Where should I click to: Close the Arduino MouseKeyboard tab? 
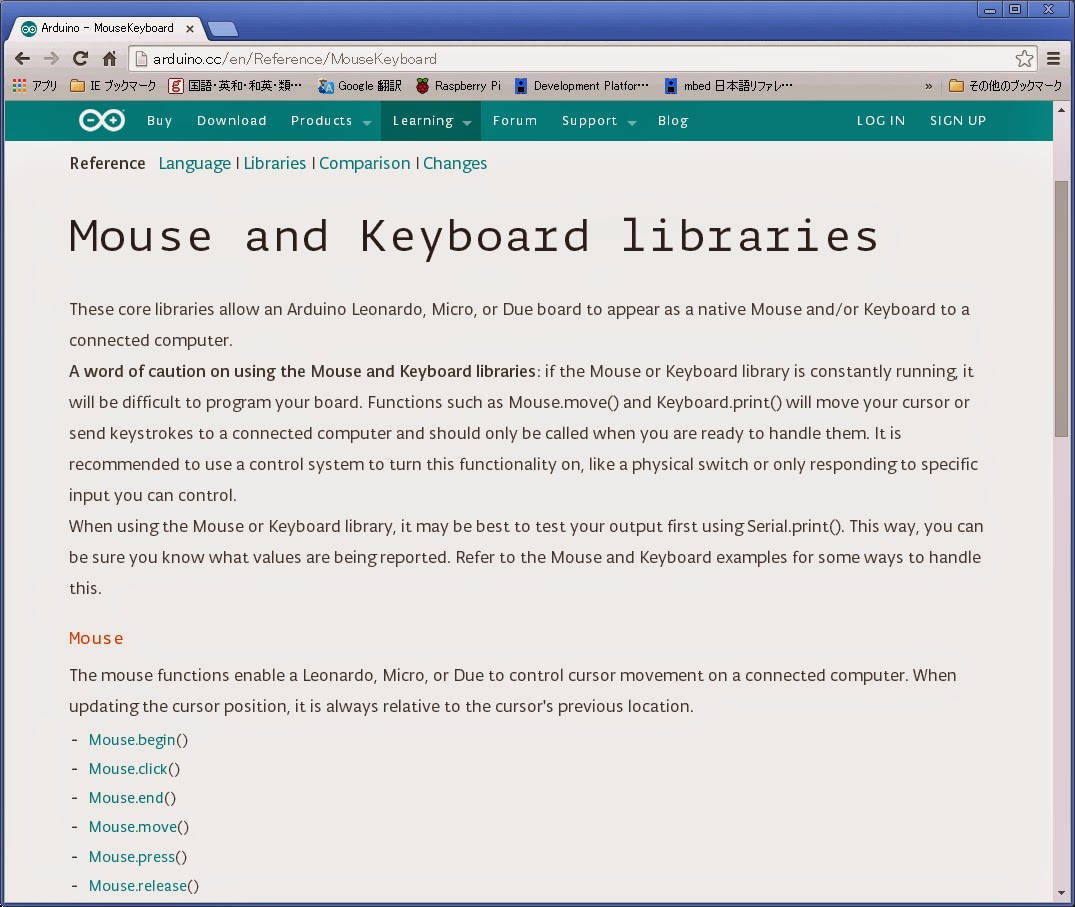(190, 29)
